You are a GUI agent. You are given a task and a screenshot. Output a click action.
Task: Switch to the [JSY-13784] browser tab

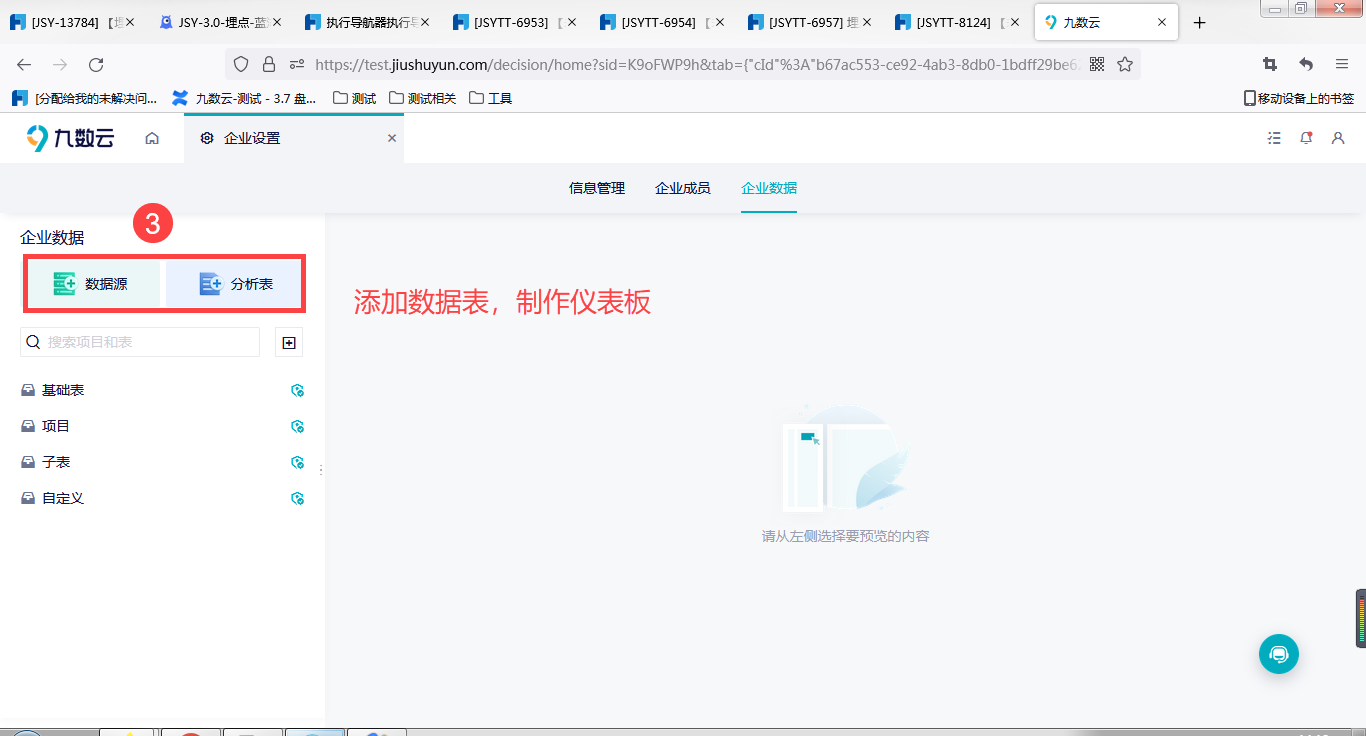(x=73, y=22)
